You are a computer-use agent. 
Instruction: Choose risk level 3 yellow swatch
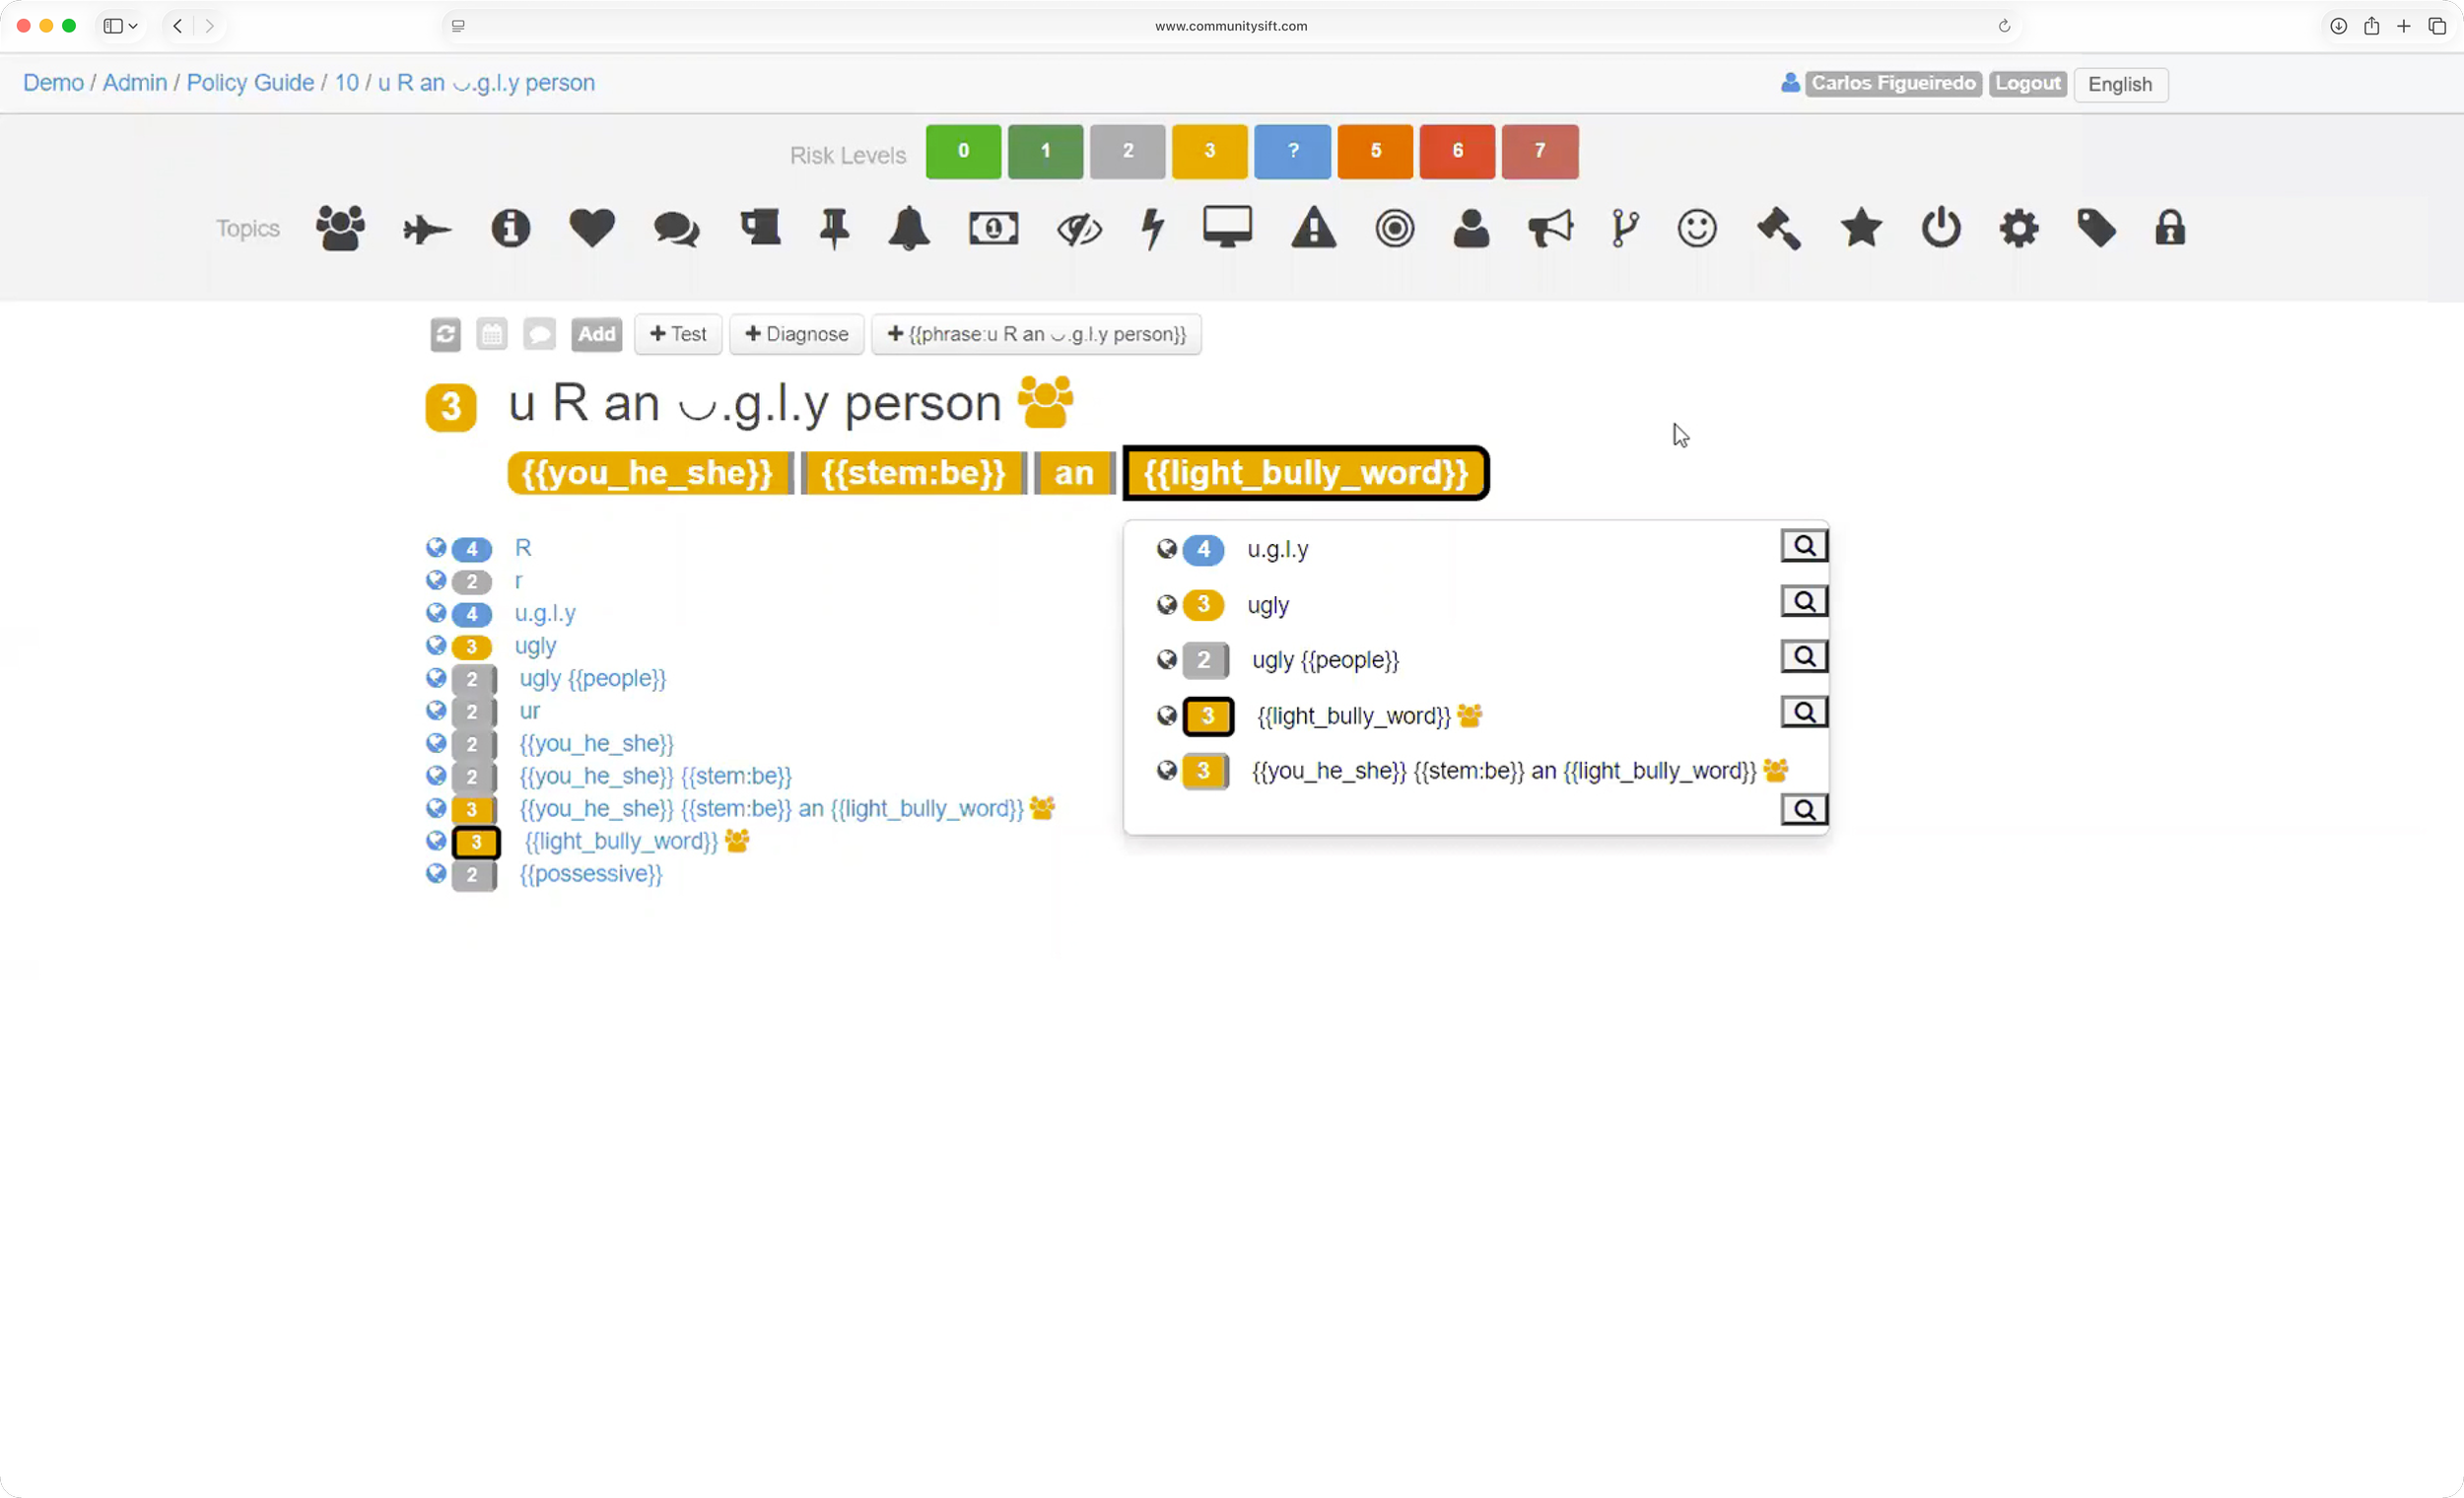pyautogui.click(x=1209, y=151)
